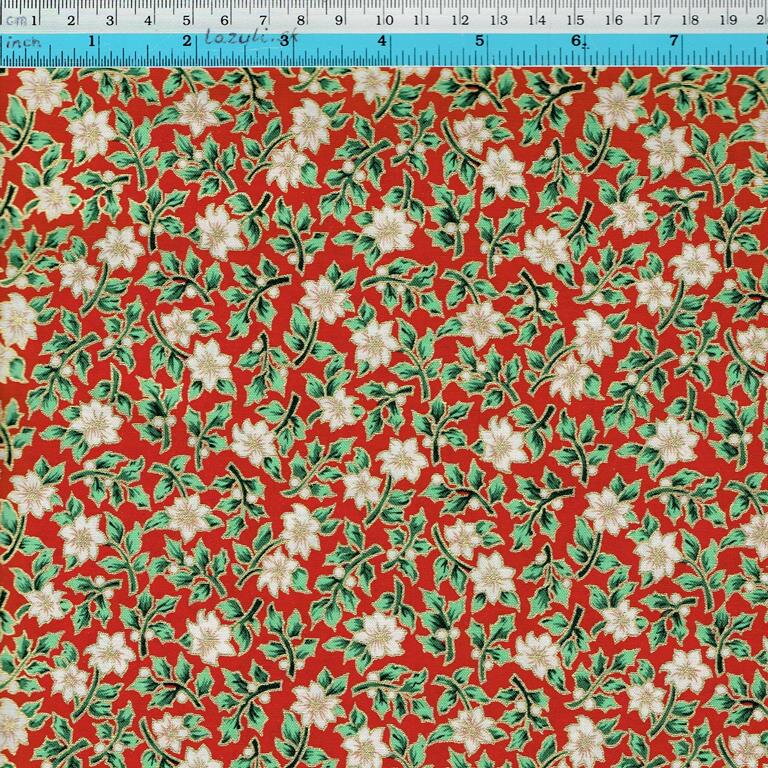Click the handwritten "lazuli.sk" text on ruler
Image resolution: width=768 pixels, height=768 pixels.
tap(251, 37)
